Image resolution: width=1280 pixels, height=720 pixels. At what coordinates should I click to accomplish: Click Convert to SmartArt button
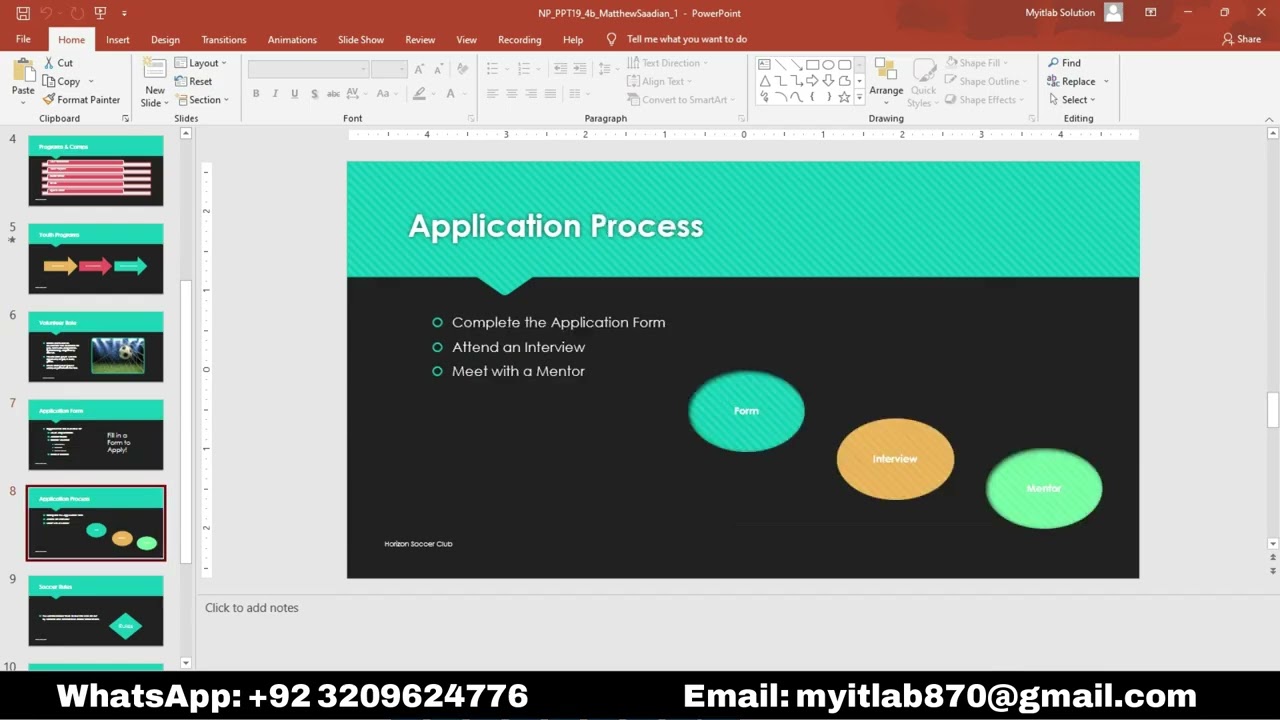coord(681,100)
